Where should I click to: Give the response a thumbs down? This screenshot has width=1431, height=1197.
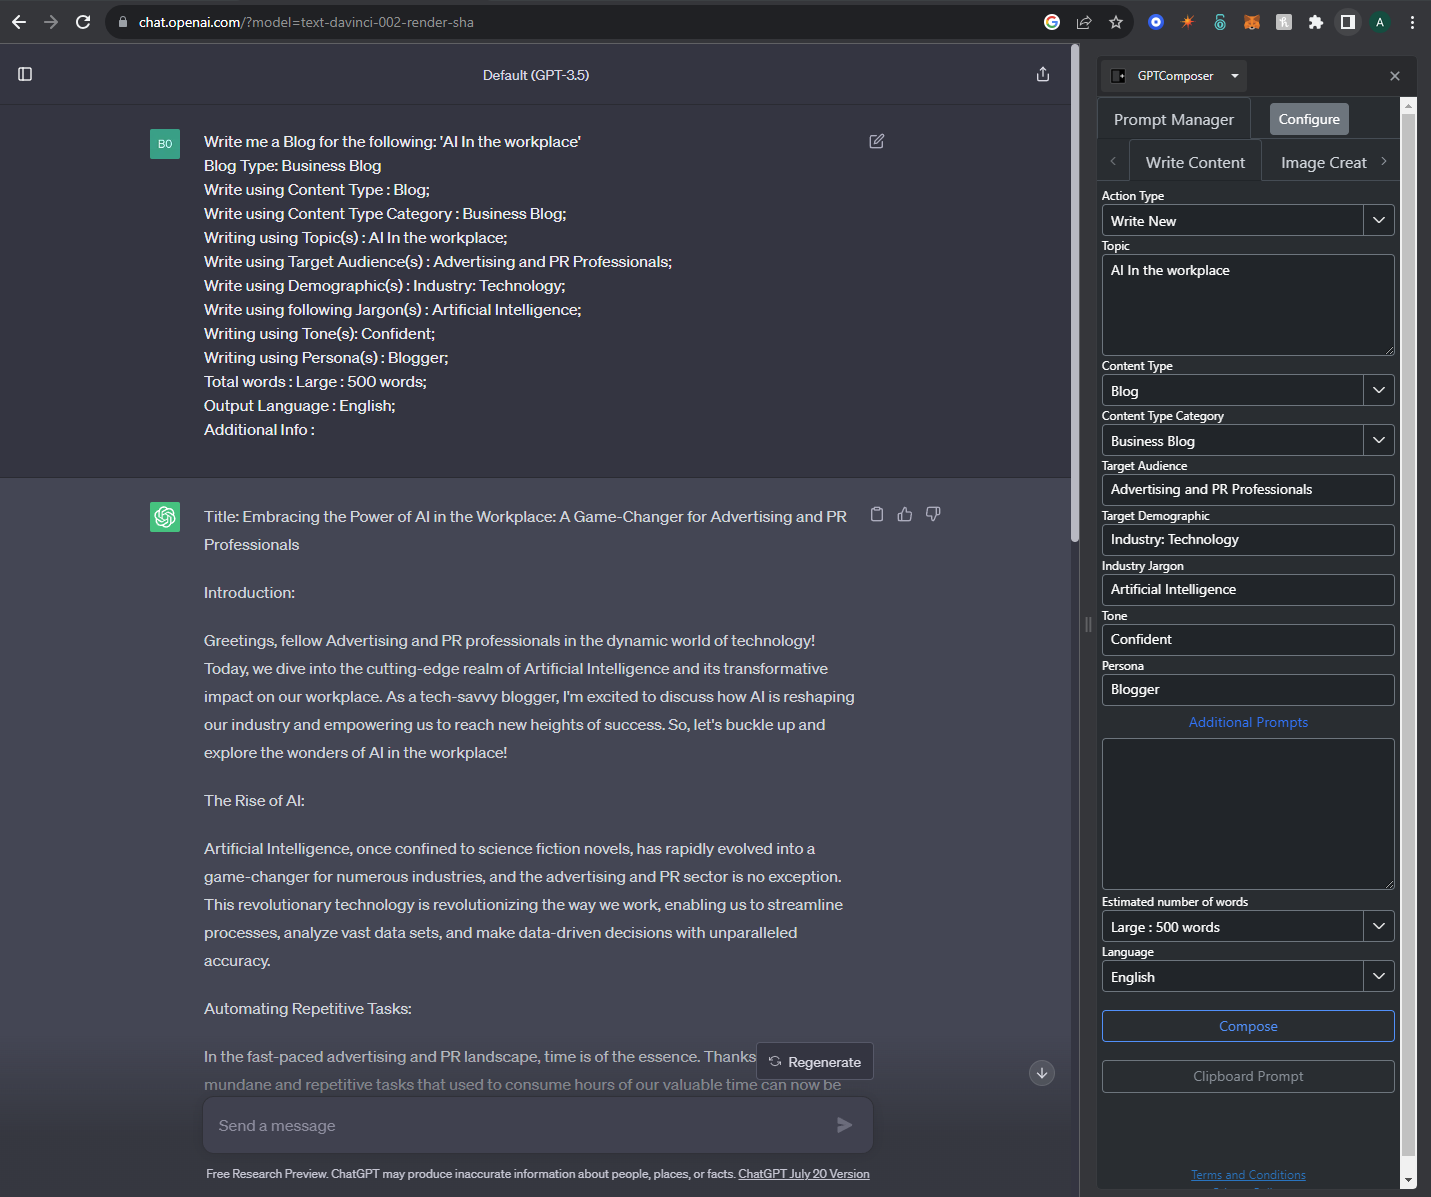click(933, 515)
